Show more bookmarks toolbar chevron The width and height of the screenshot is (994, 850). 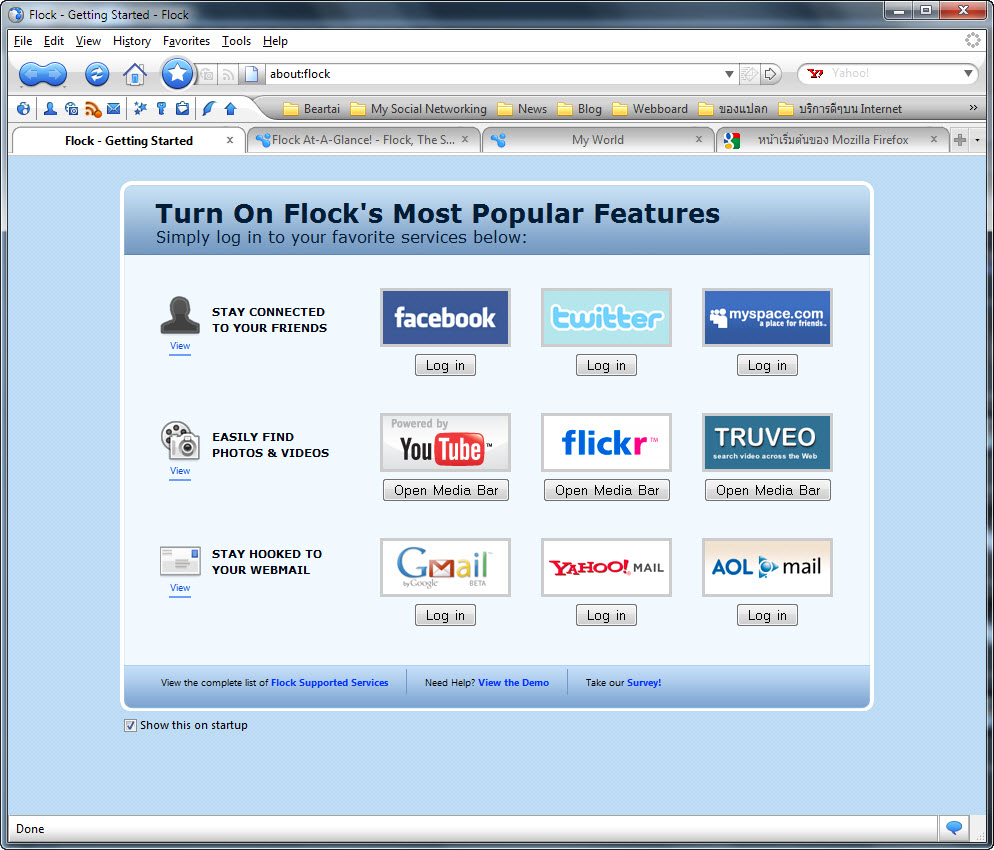[x=973, y=108]
